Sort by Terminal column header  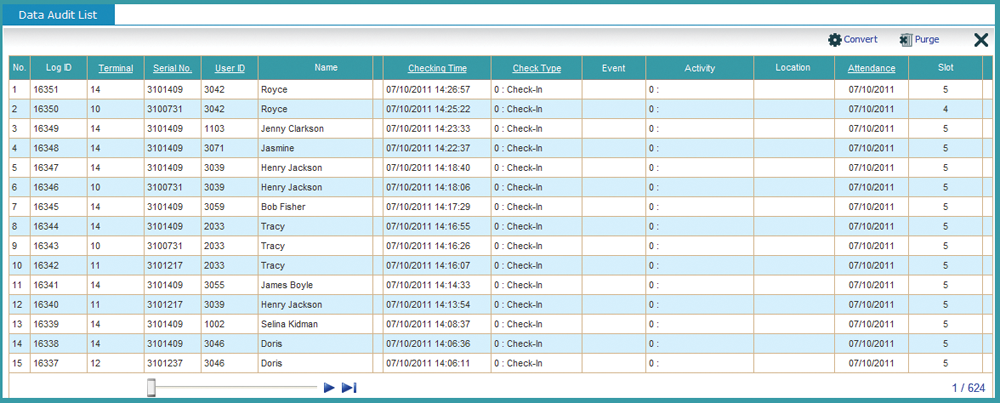pyautogui.click(x=116, y=68)
